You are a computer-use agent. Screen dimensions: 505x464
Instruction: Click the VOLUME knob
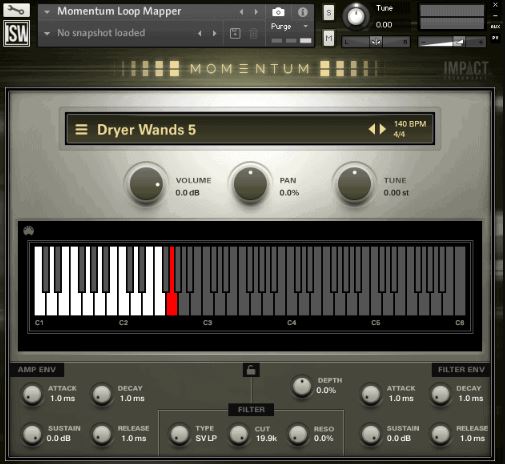tap(146, 184)
